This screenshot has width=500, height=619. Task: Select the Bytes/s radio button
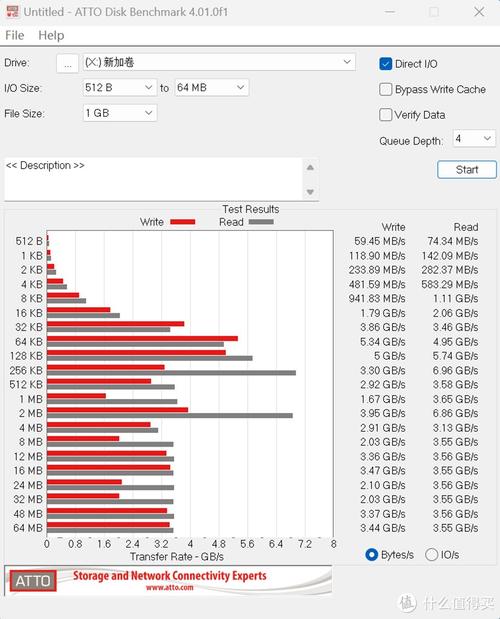[371, 555]
